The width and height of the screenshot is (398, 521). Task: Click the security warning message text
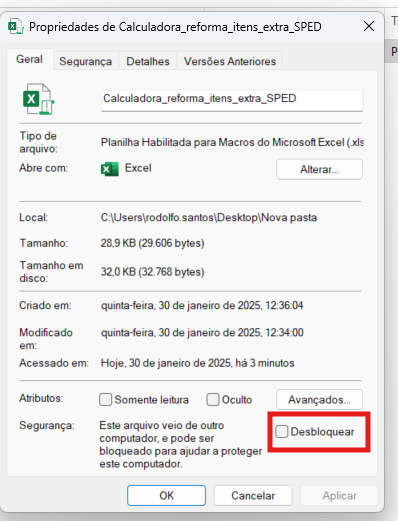pyautogui.click(x=180, y=445)
